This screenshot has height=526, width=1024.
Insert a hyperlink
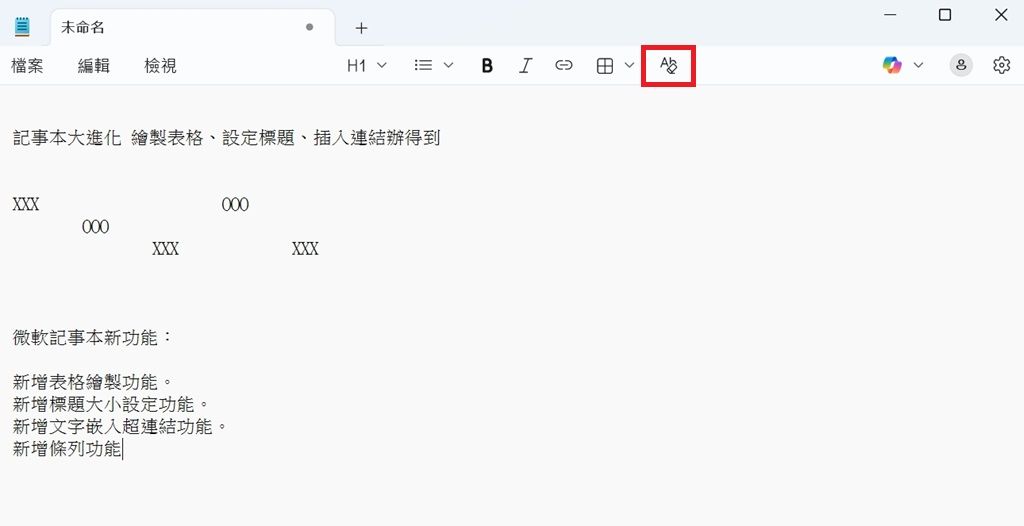click(564, 65)
